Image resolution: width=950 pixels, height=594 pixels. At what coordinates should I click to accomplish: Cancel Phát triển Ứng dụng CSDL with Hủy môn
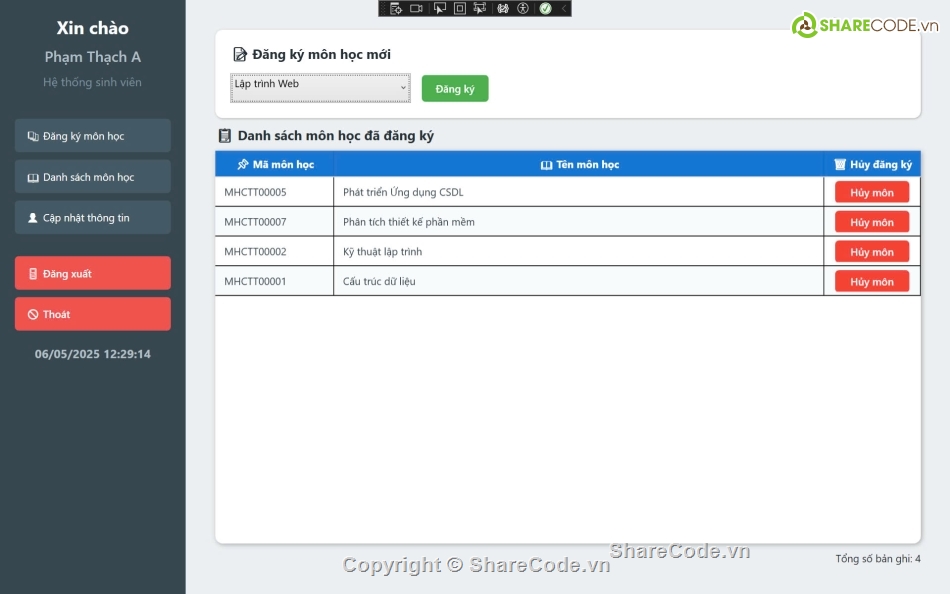click(x=872, y=192)
